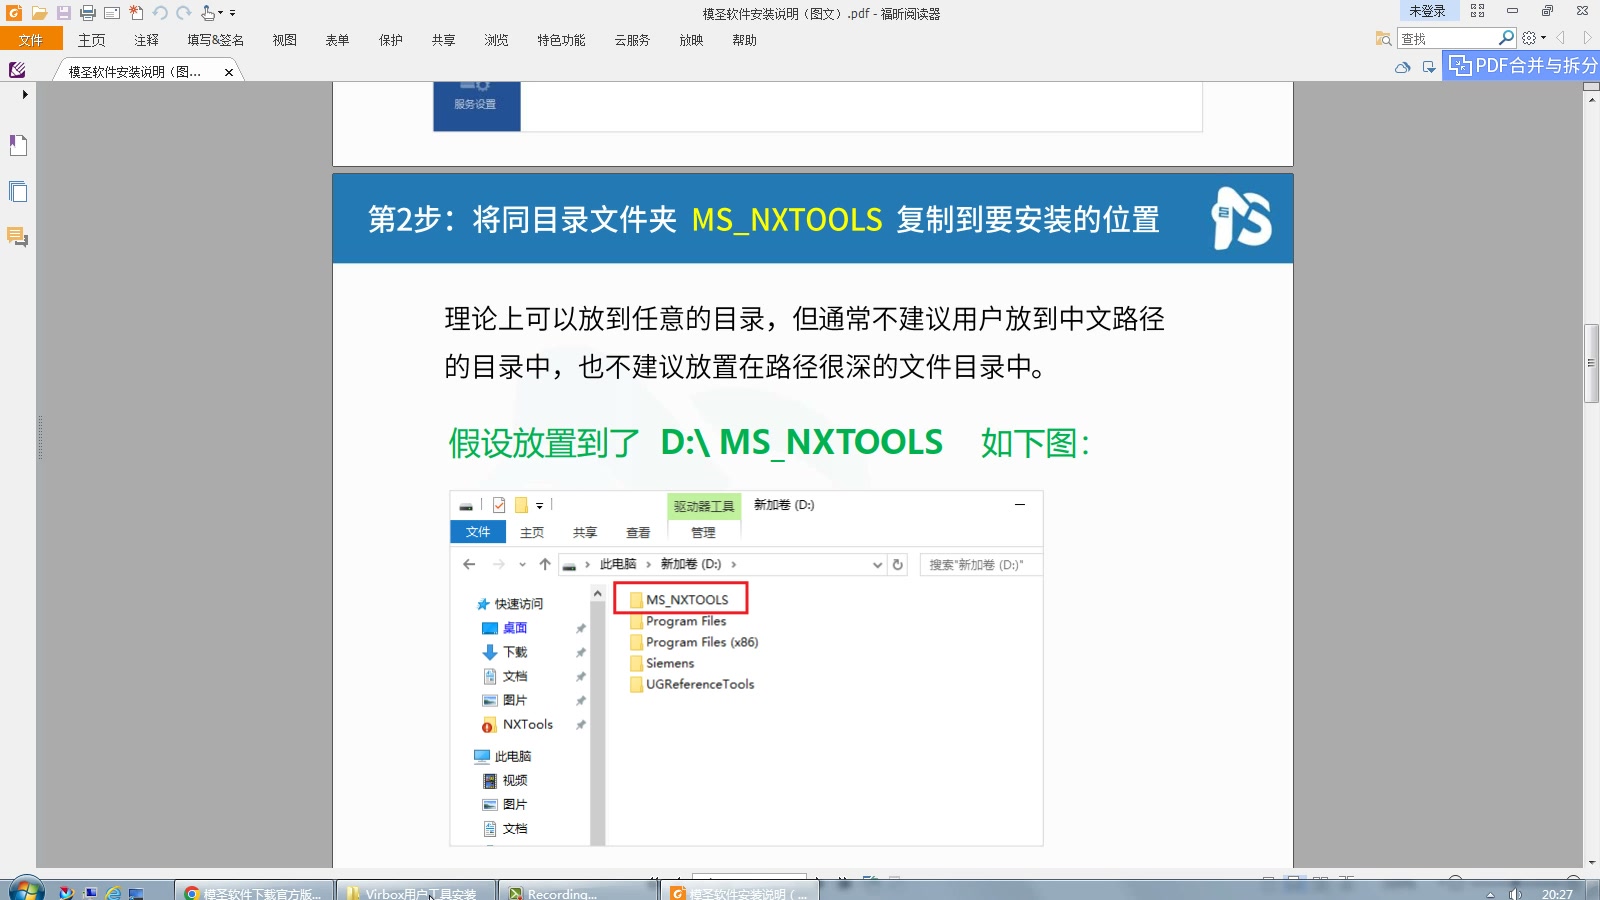
Task: Close the 模圣软件安装说明 document tab
Action: tap(229, 72)
